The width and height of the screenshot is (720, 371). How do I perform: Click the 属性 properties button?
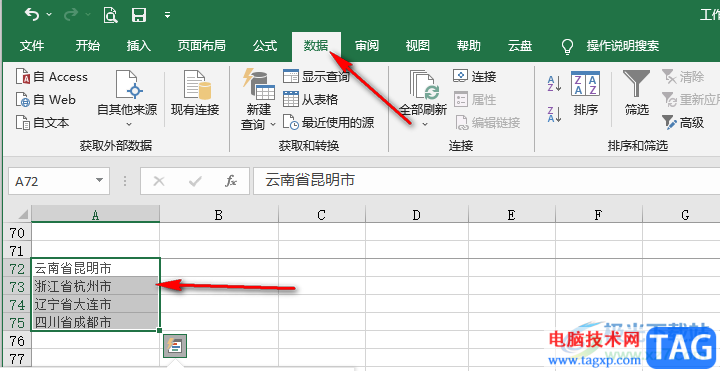click(x=475, y=99)
